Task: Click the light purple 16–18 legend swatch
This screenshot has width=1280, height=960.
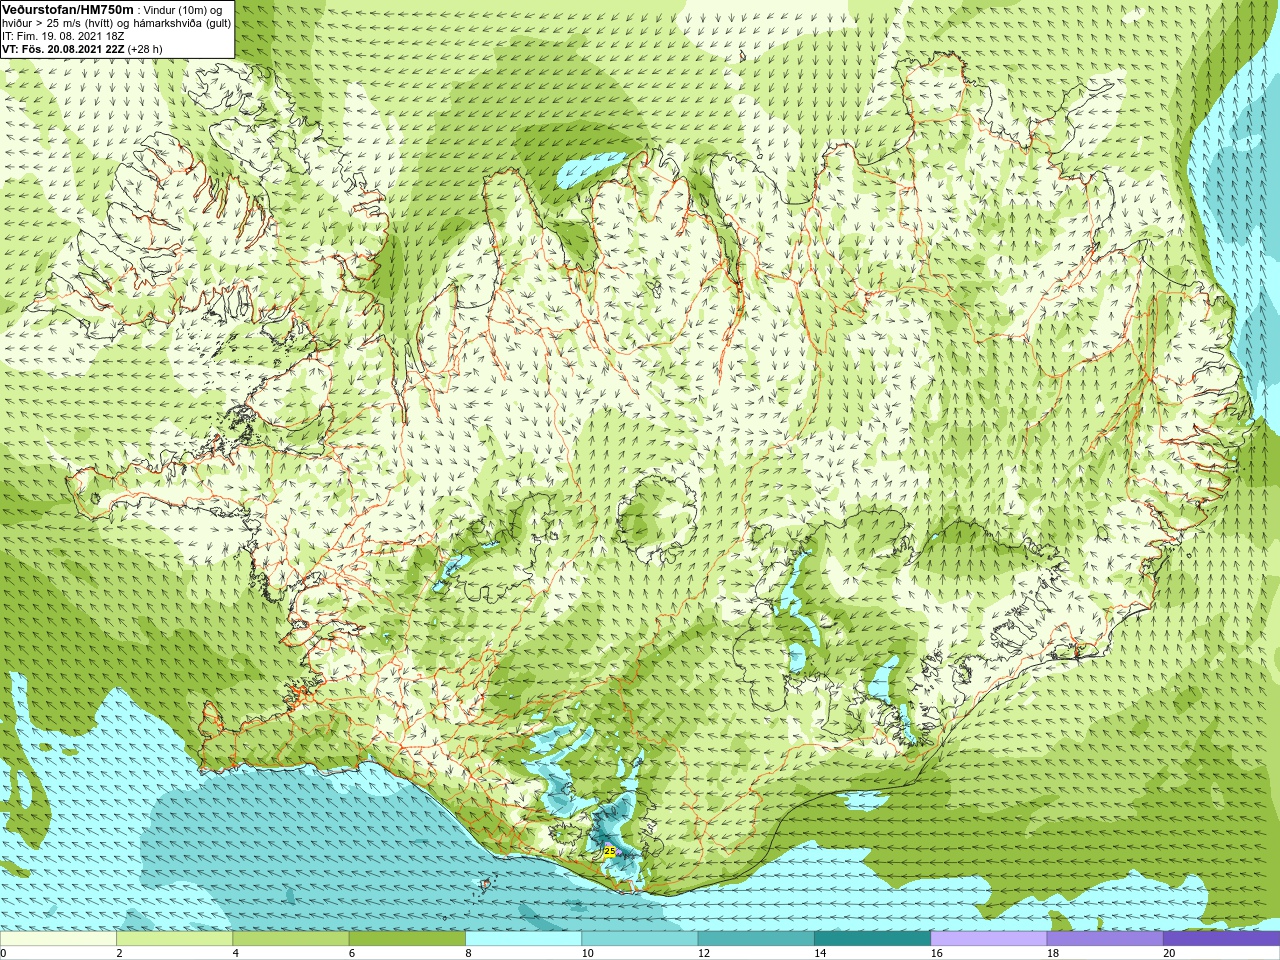Action: click(988, 939)
